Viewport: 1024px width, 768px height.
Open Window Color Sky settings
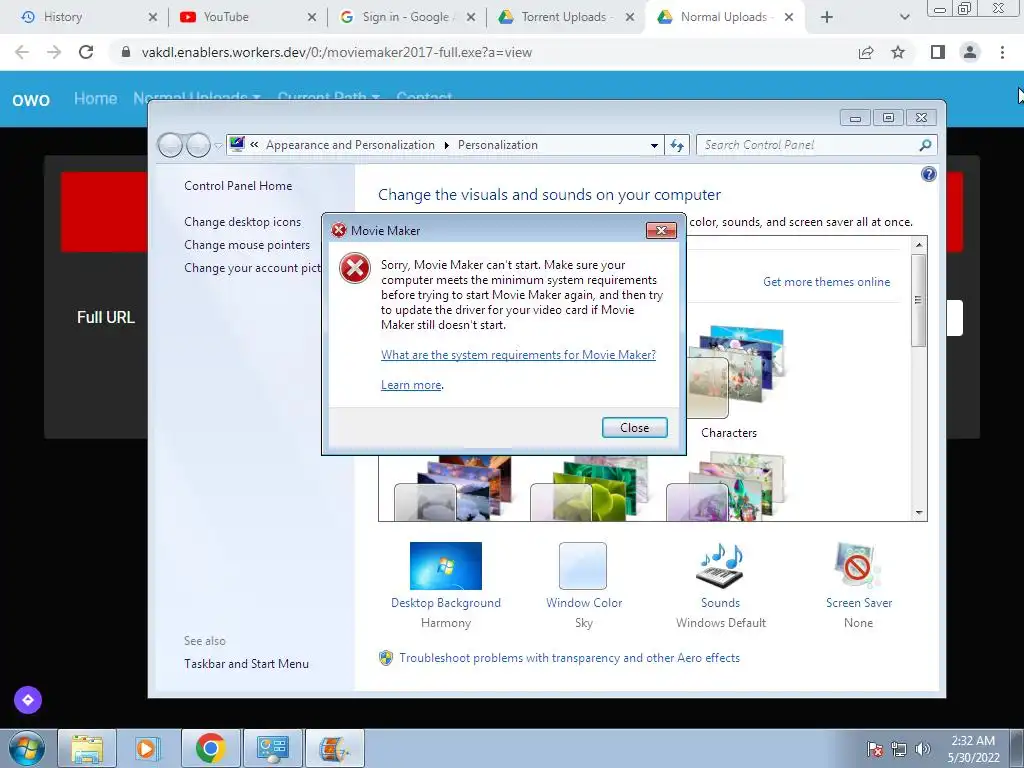(583, 566)
